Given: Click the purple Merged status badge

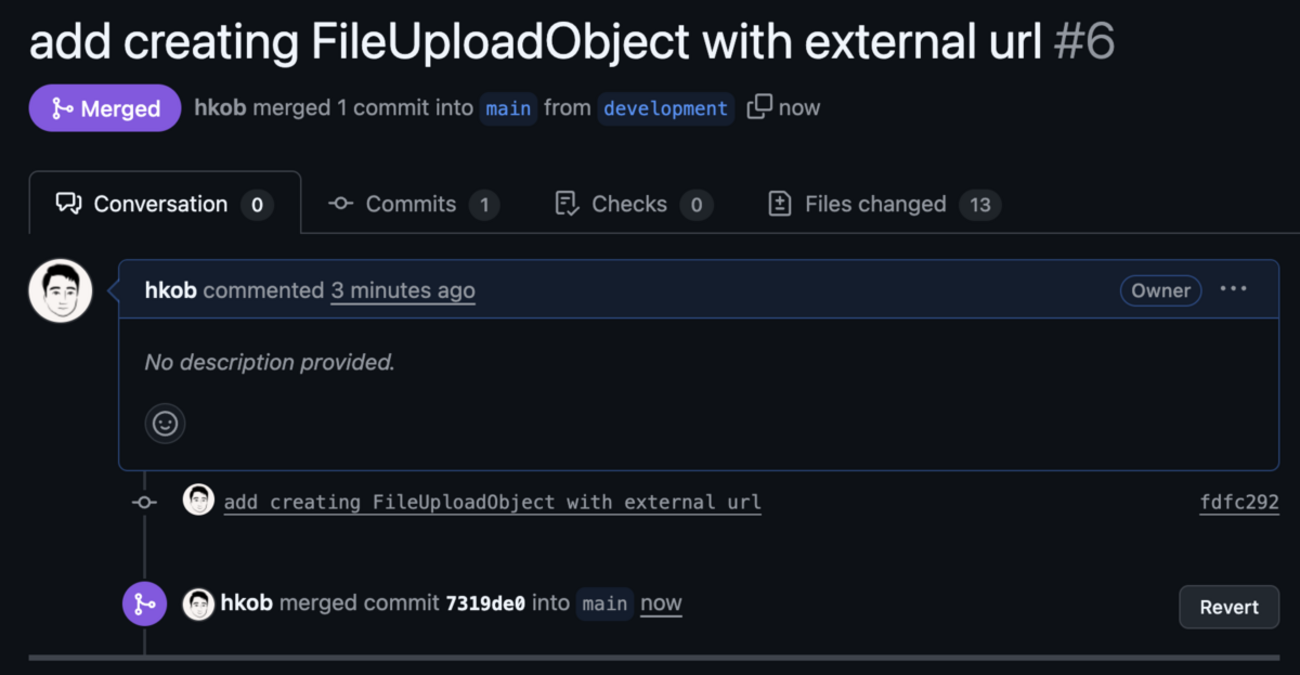Looking at the screenshot, I should pos(105,108).
